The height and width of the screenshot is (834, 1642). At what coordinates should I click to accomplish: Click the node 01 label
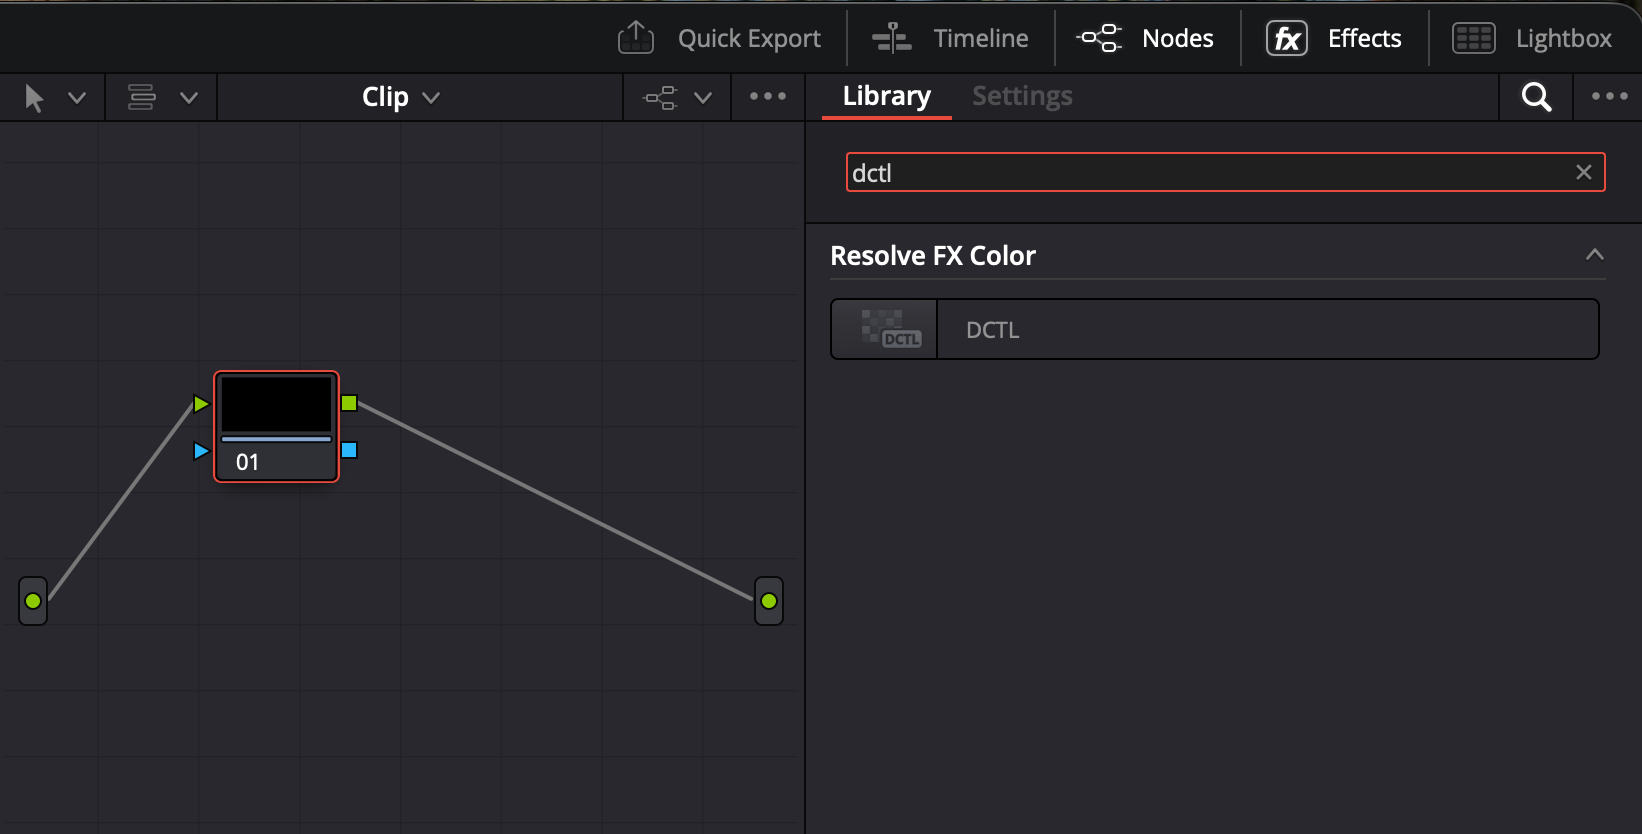coord(247,462)
